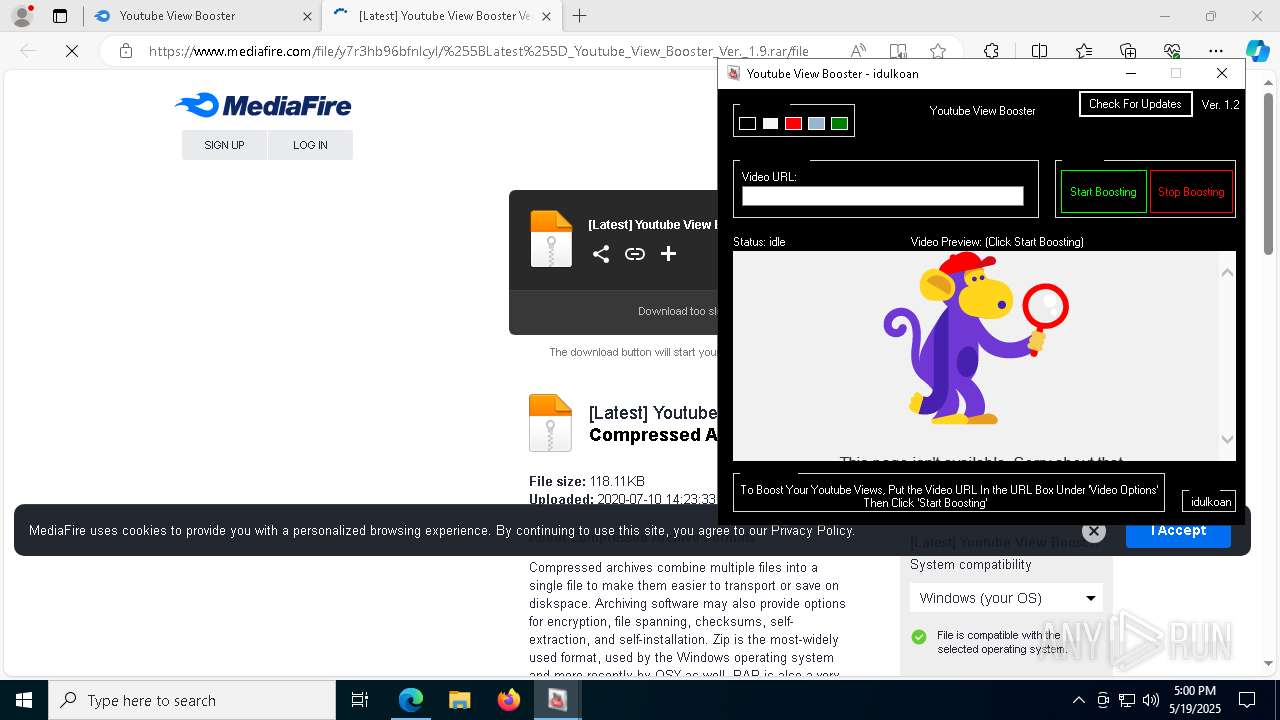Select the black color swatch in Youtube View Booster
Screen dimensions: 1280x720
[747, 124]
